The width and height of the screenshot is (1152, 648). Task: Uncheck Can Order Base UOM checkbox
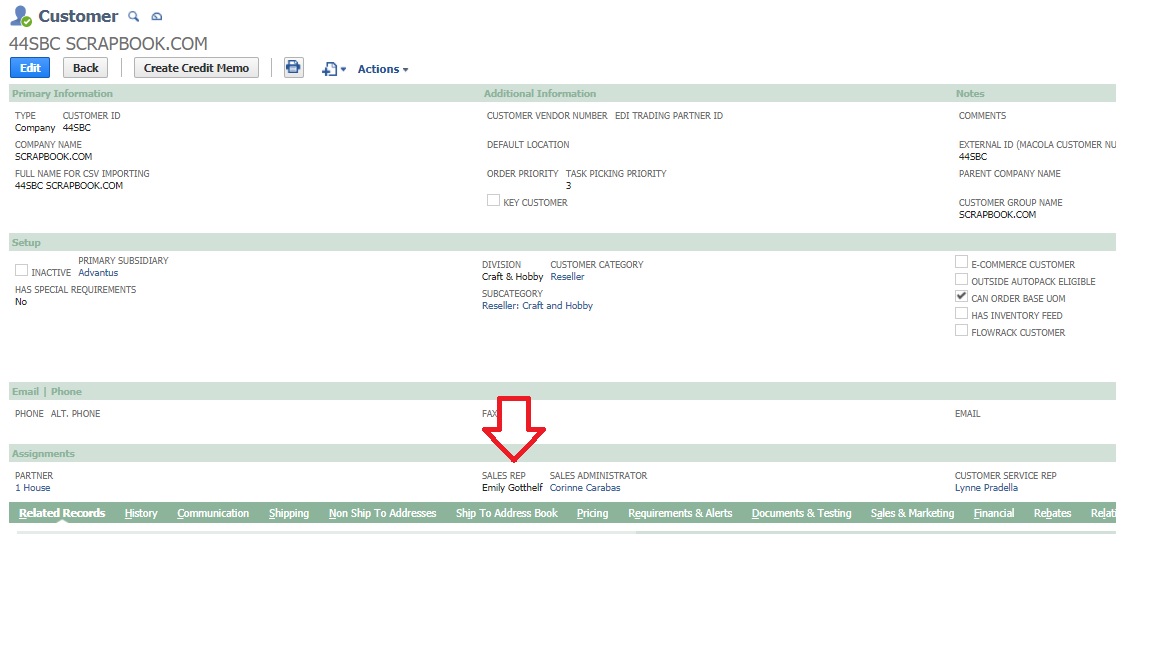(961, 296)
